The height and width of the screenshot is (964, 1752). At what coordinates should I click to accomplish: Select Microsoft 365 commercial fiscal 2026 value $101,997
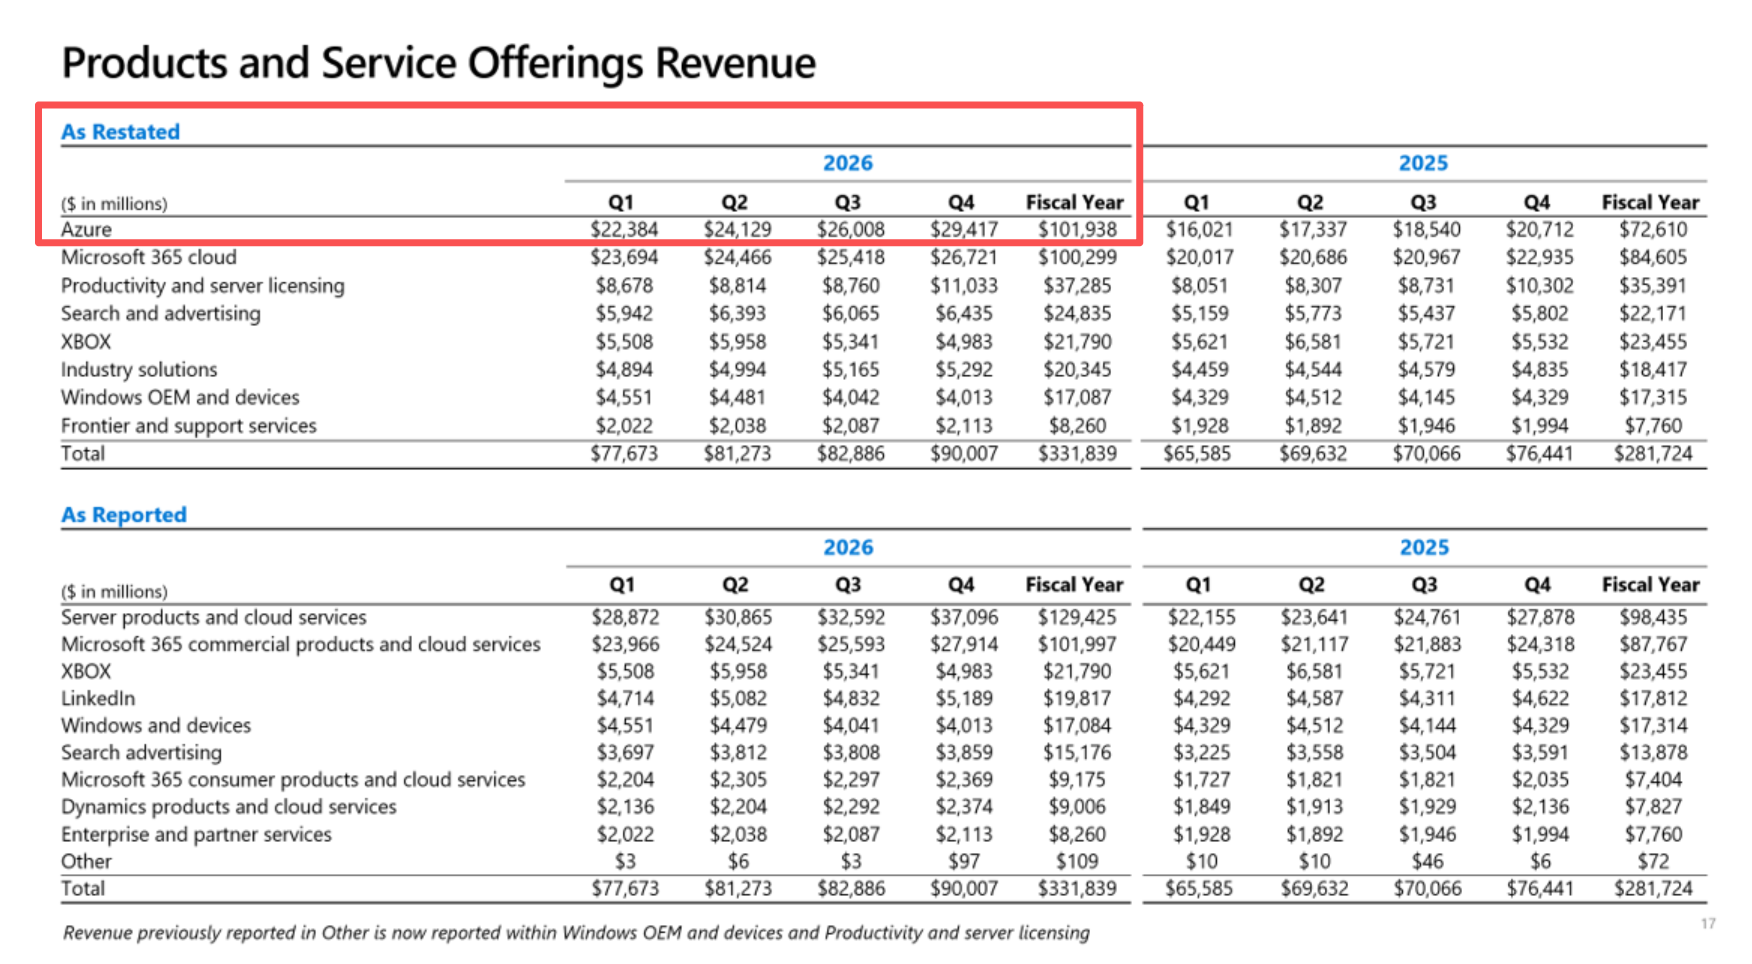[1077, 645]
